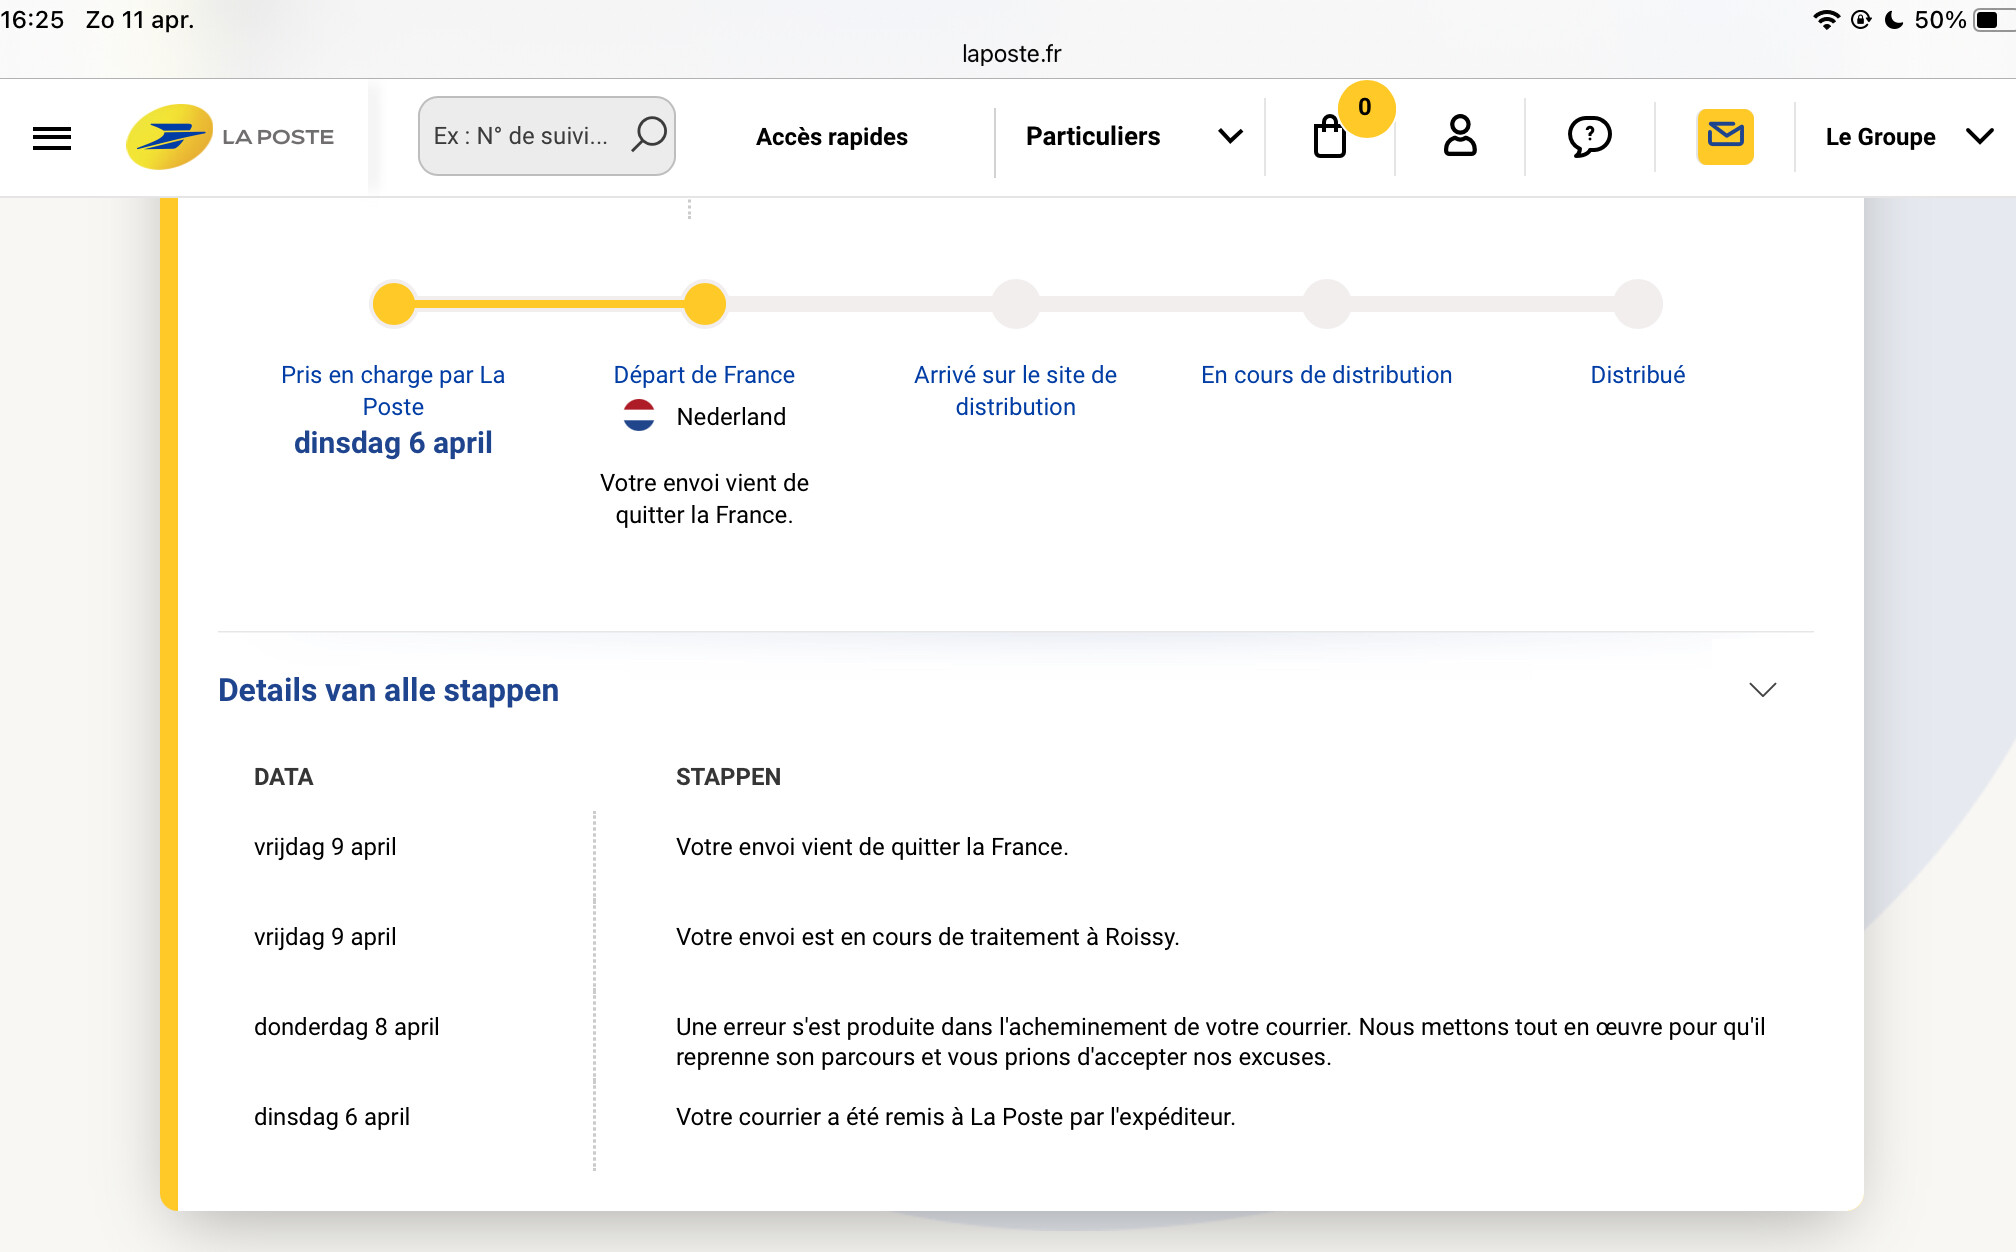Tap the battery indicator
Screen dimensions: 2016x1252
pyautogui.click(x=1994, y=20)
